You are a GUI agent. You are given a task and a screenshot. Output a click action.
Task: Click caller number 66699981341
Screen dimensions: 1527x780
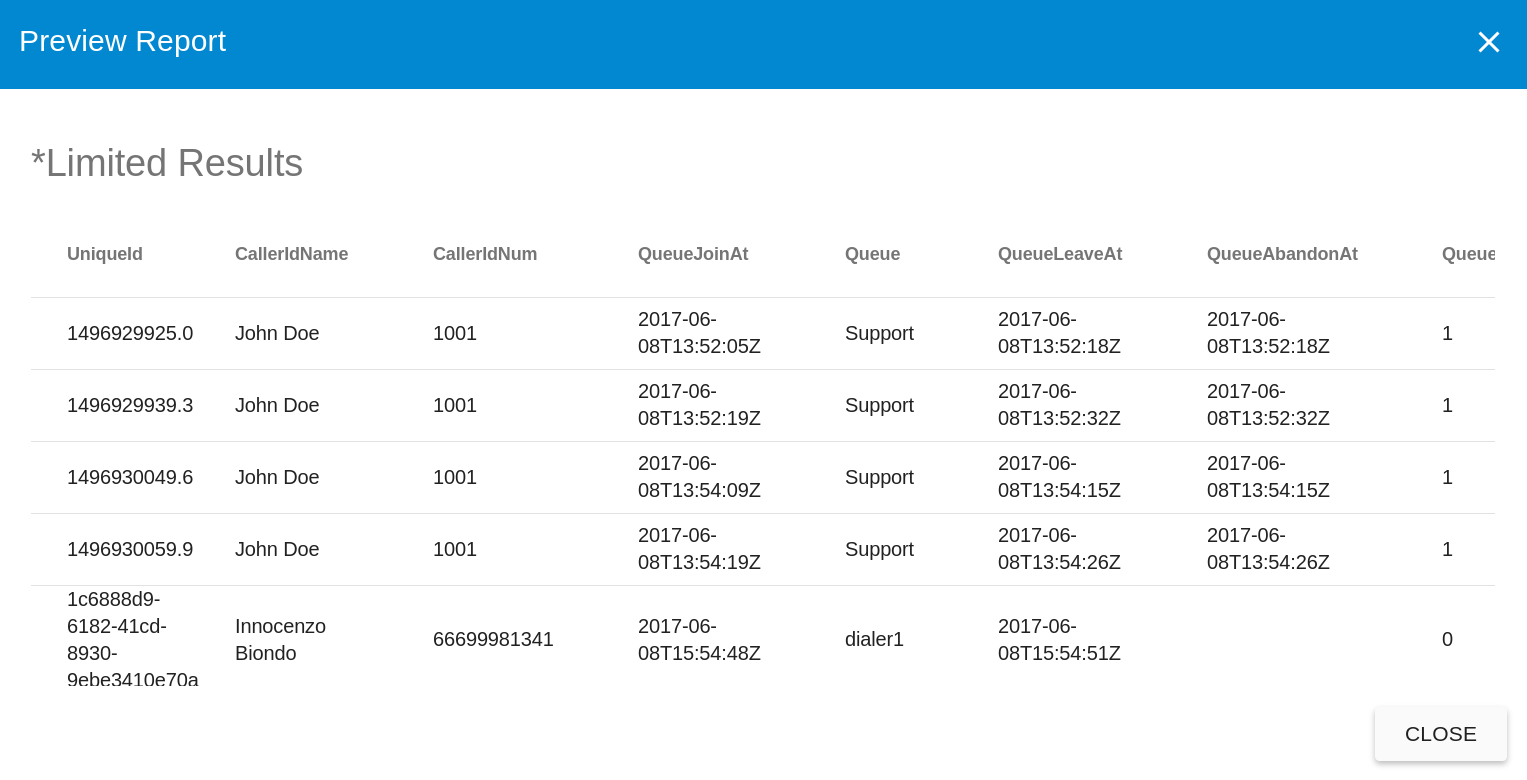[493, 639]
